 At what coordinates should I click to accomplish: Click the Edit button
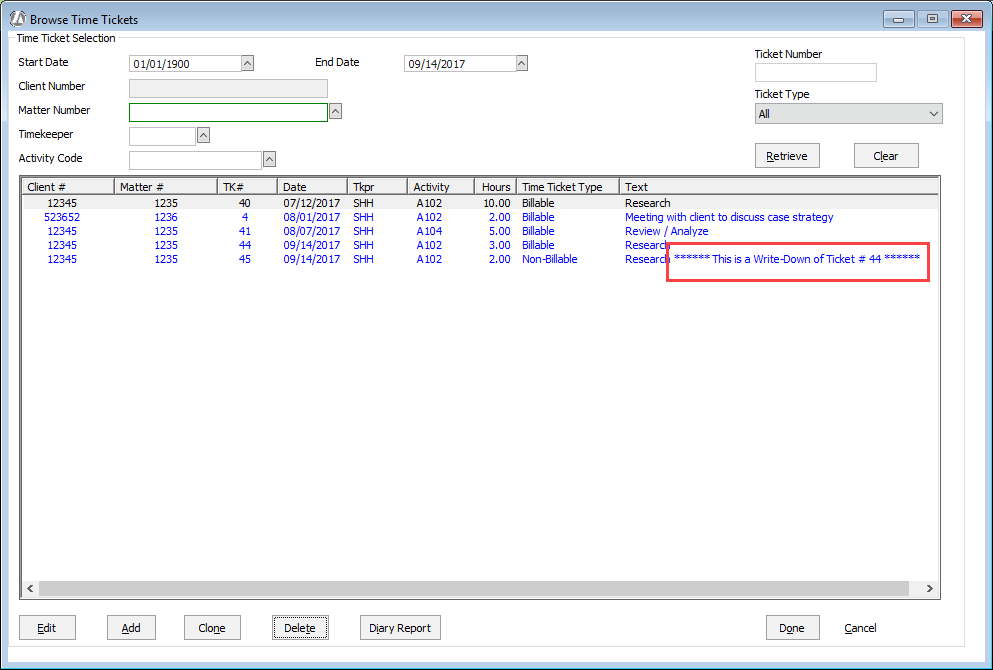[47, 628]
